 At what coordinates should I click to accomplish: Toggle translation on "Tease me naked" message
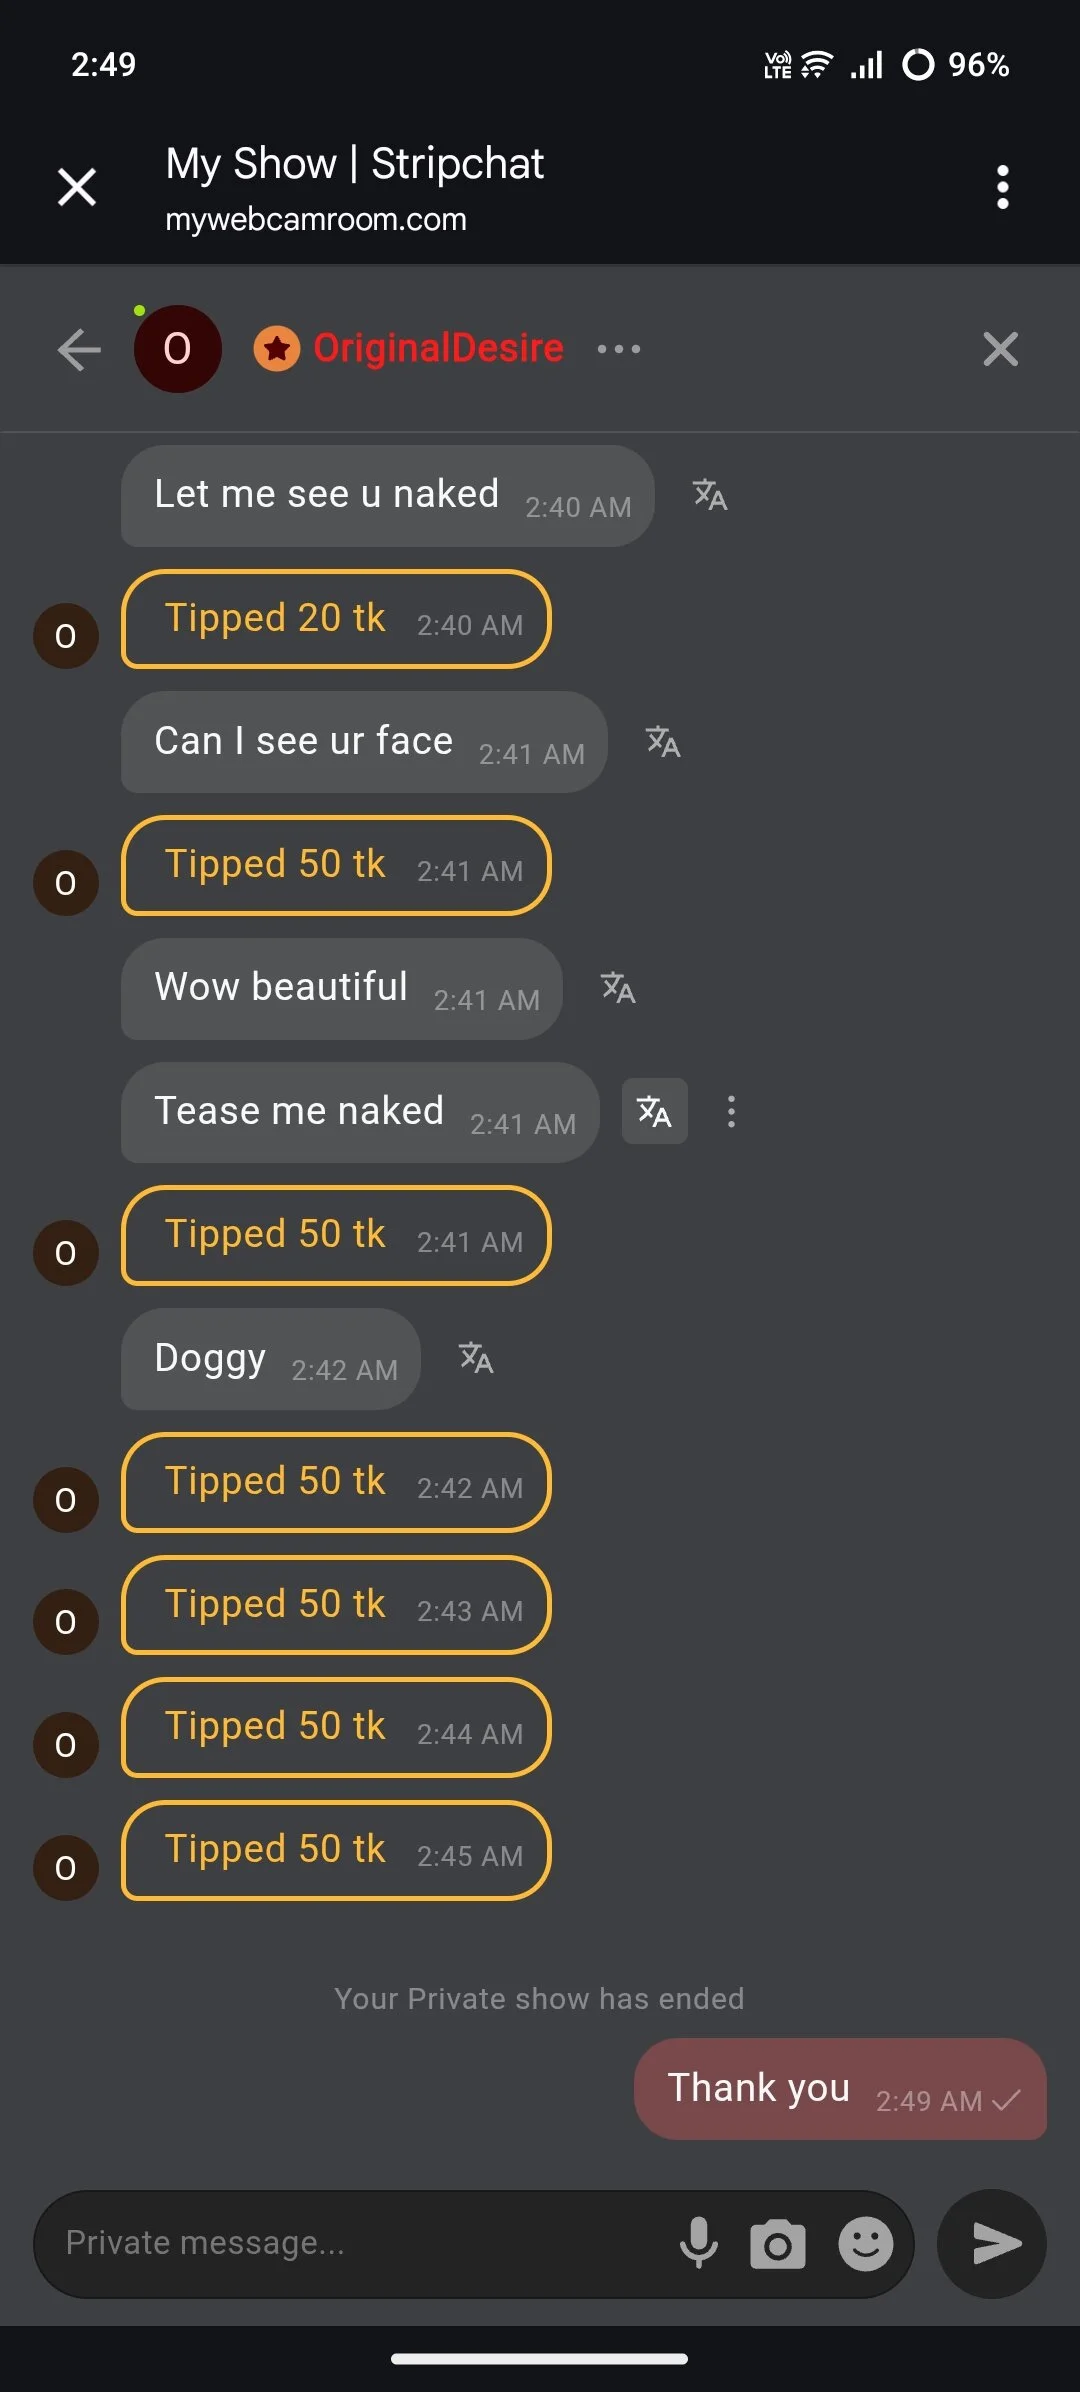pyautogui.click(x=654, y=1111)
